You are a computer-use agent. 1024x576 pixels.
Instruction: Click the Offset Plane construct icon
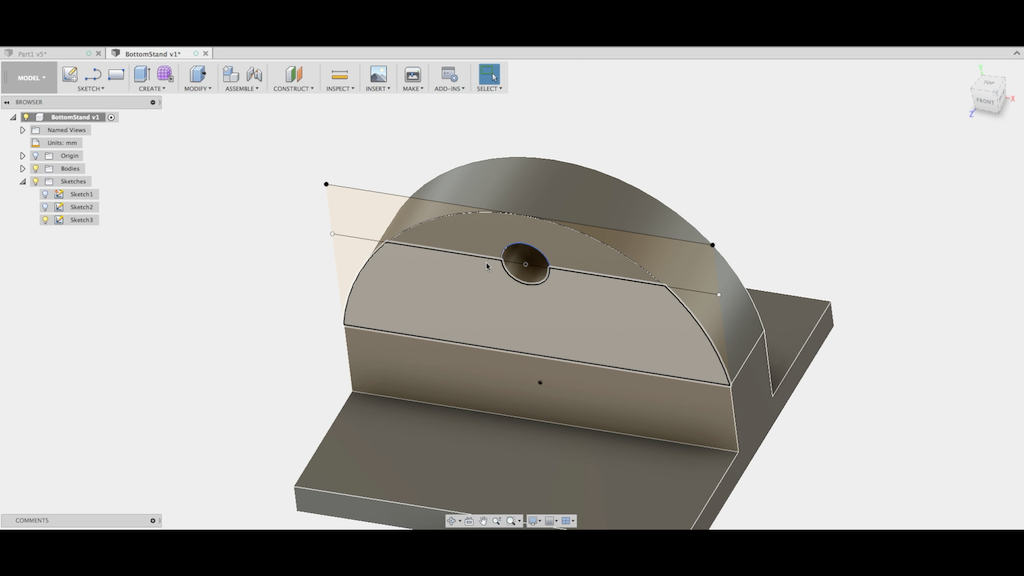tap(293, 74)
